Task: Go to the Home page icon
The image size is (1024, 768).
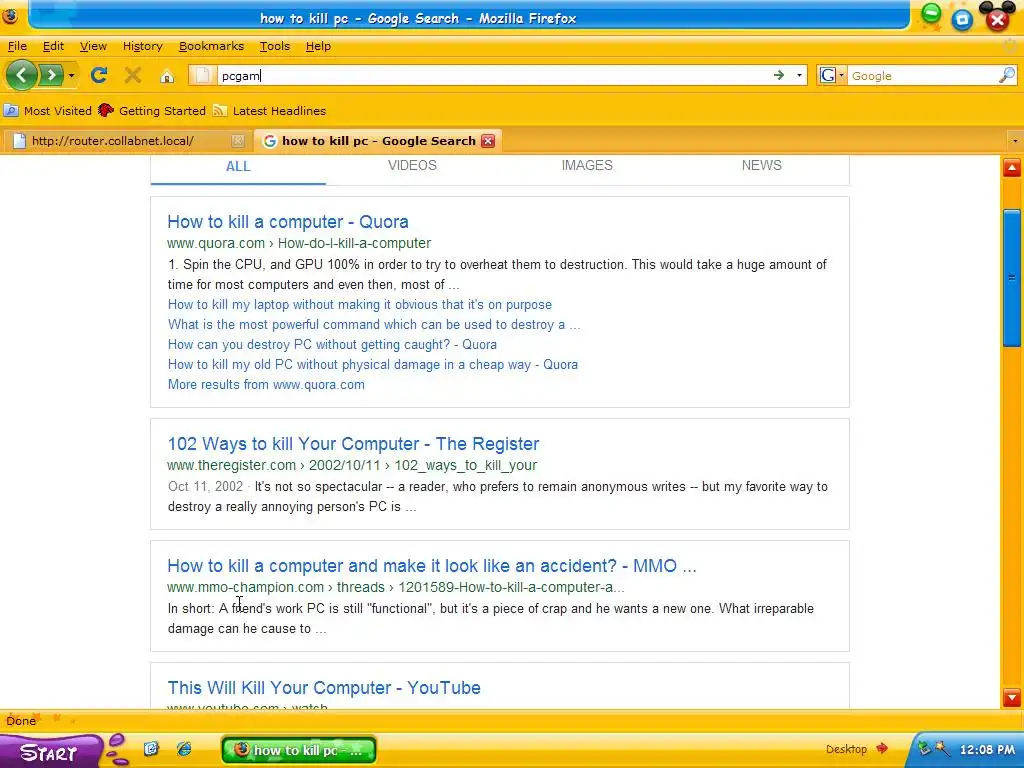Action: [x=167, y=76]
